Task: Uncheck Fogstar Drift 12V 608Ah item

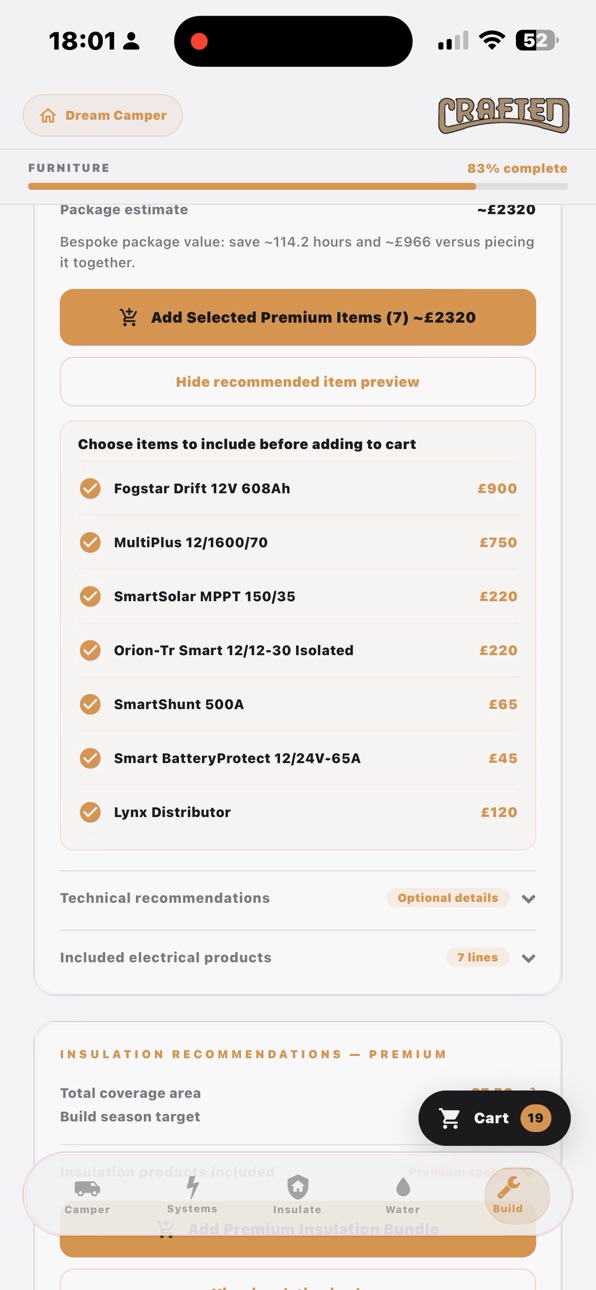Action: pyautogui.click(x=90, y=489)
